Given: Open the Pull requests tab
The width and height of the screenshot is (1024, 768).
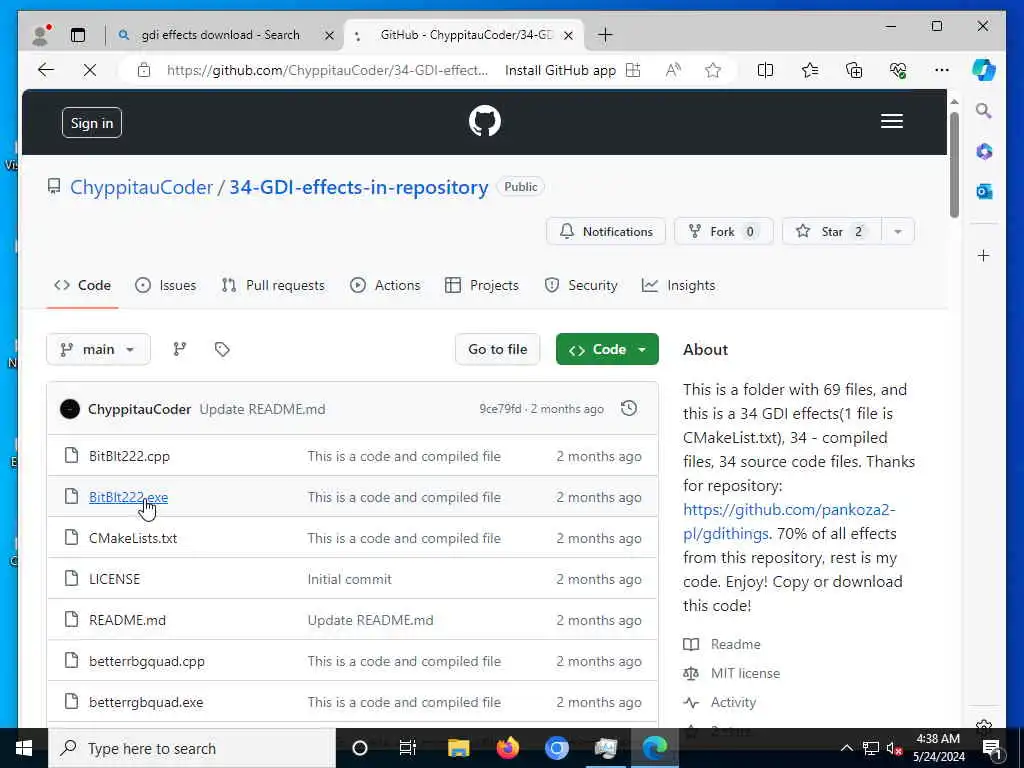Looking at the screenshot, I should pos(273,285).
